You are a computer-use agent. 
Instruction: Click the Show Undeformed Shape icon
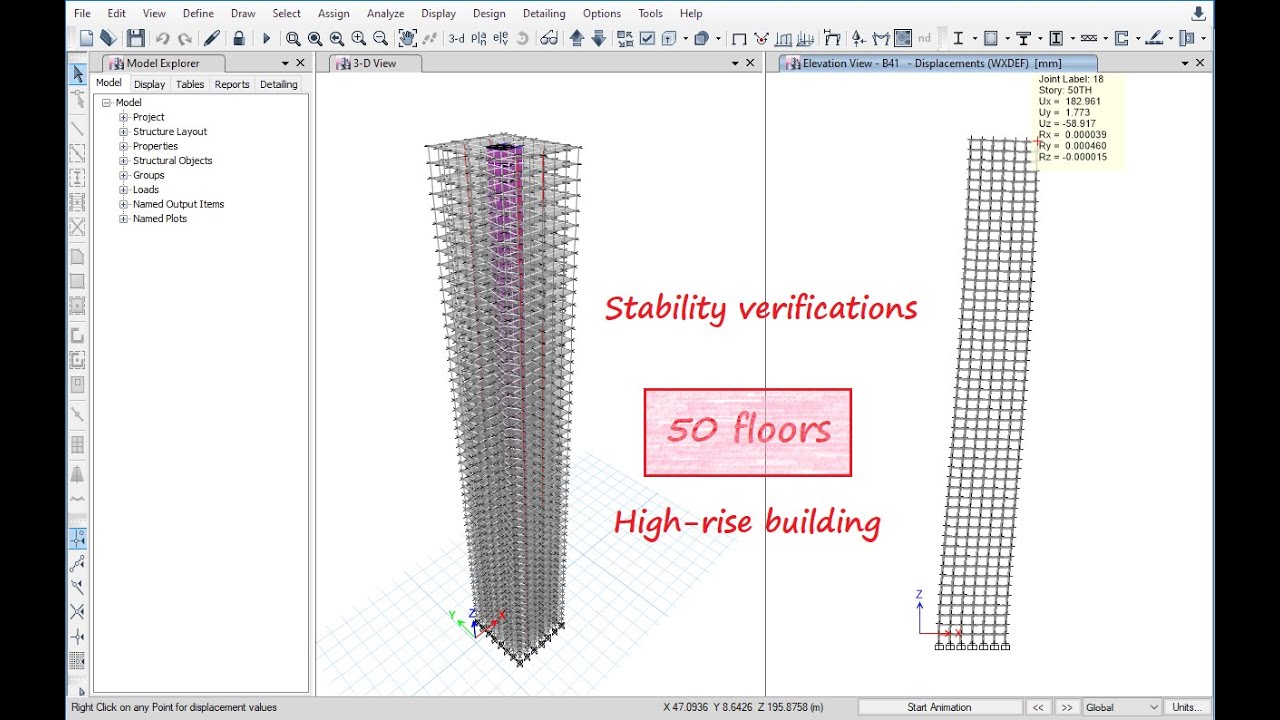point(739,38)
